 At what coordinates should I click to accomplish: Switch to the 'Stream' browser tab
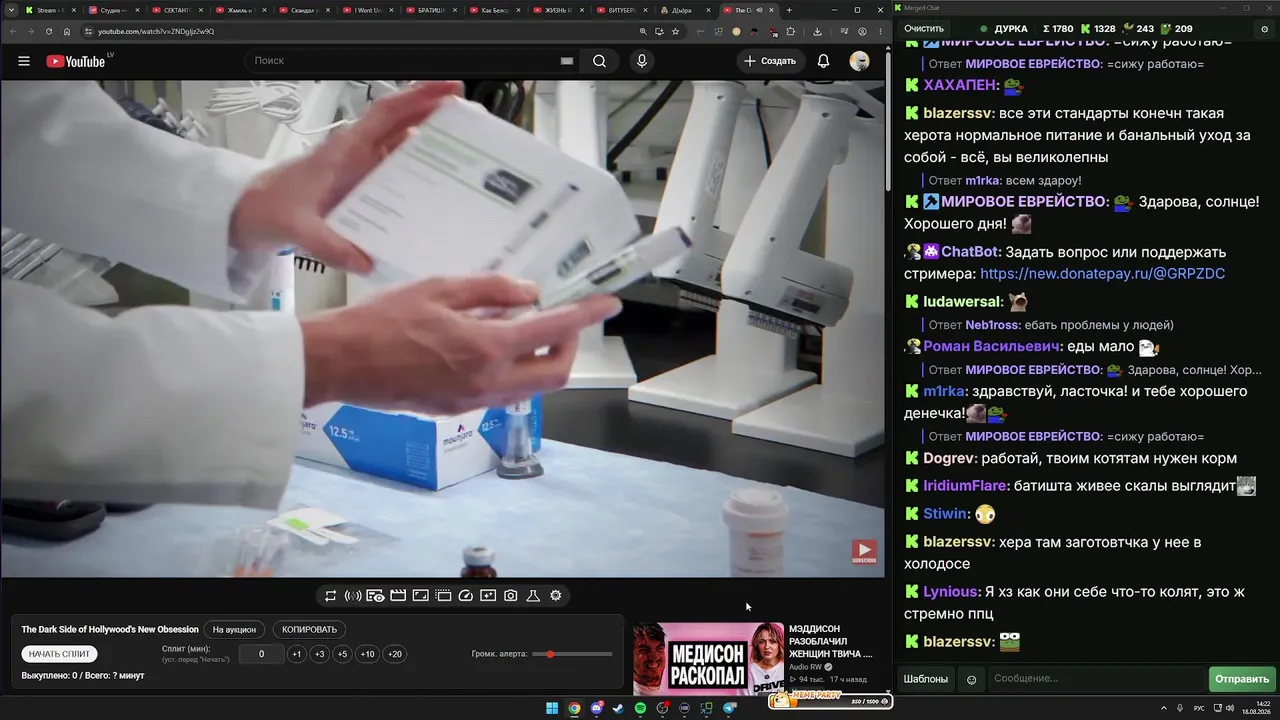[x=50, y=10]
